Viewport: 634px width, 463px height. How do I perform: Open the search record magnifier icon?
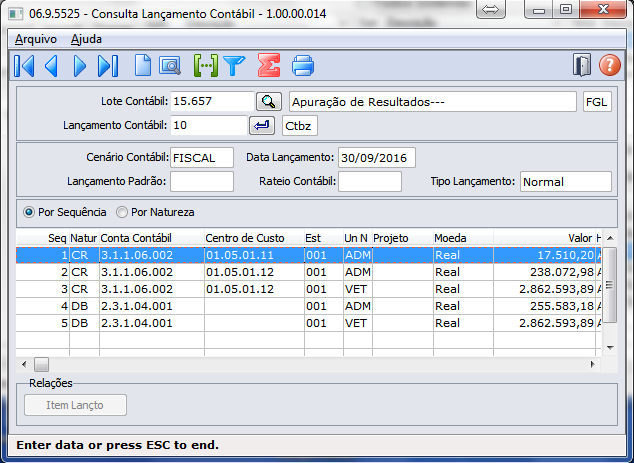coord(170,66)
